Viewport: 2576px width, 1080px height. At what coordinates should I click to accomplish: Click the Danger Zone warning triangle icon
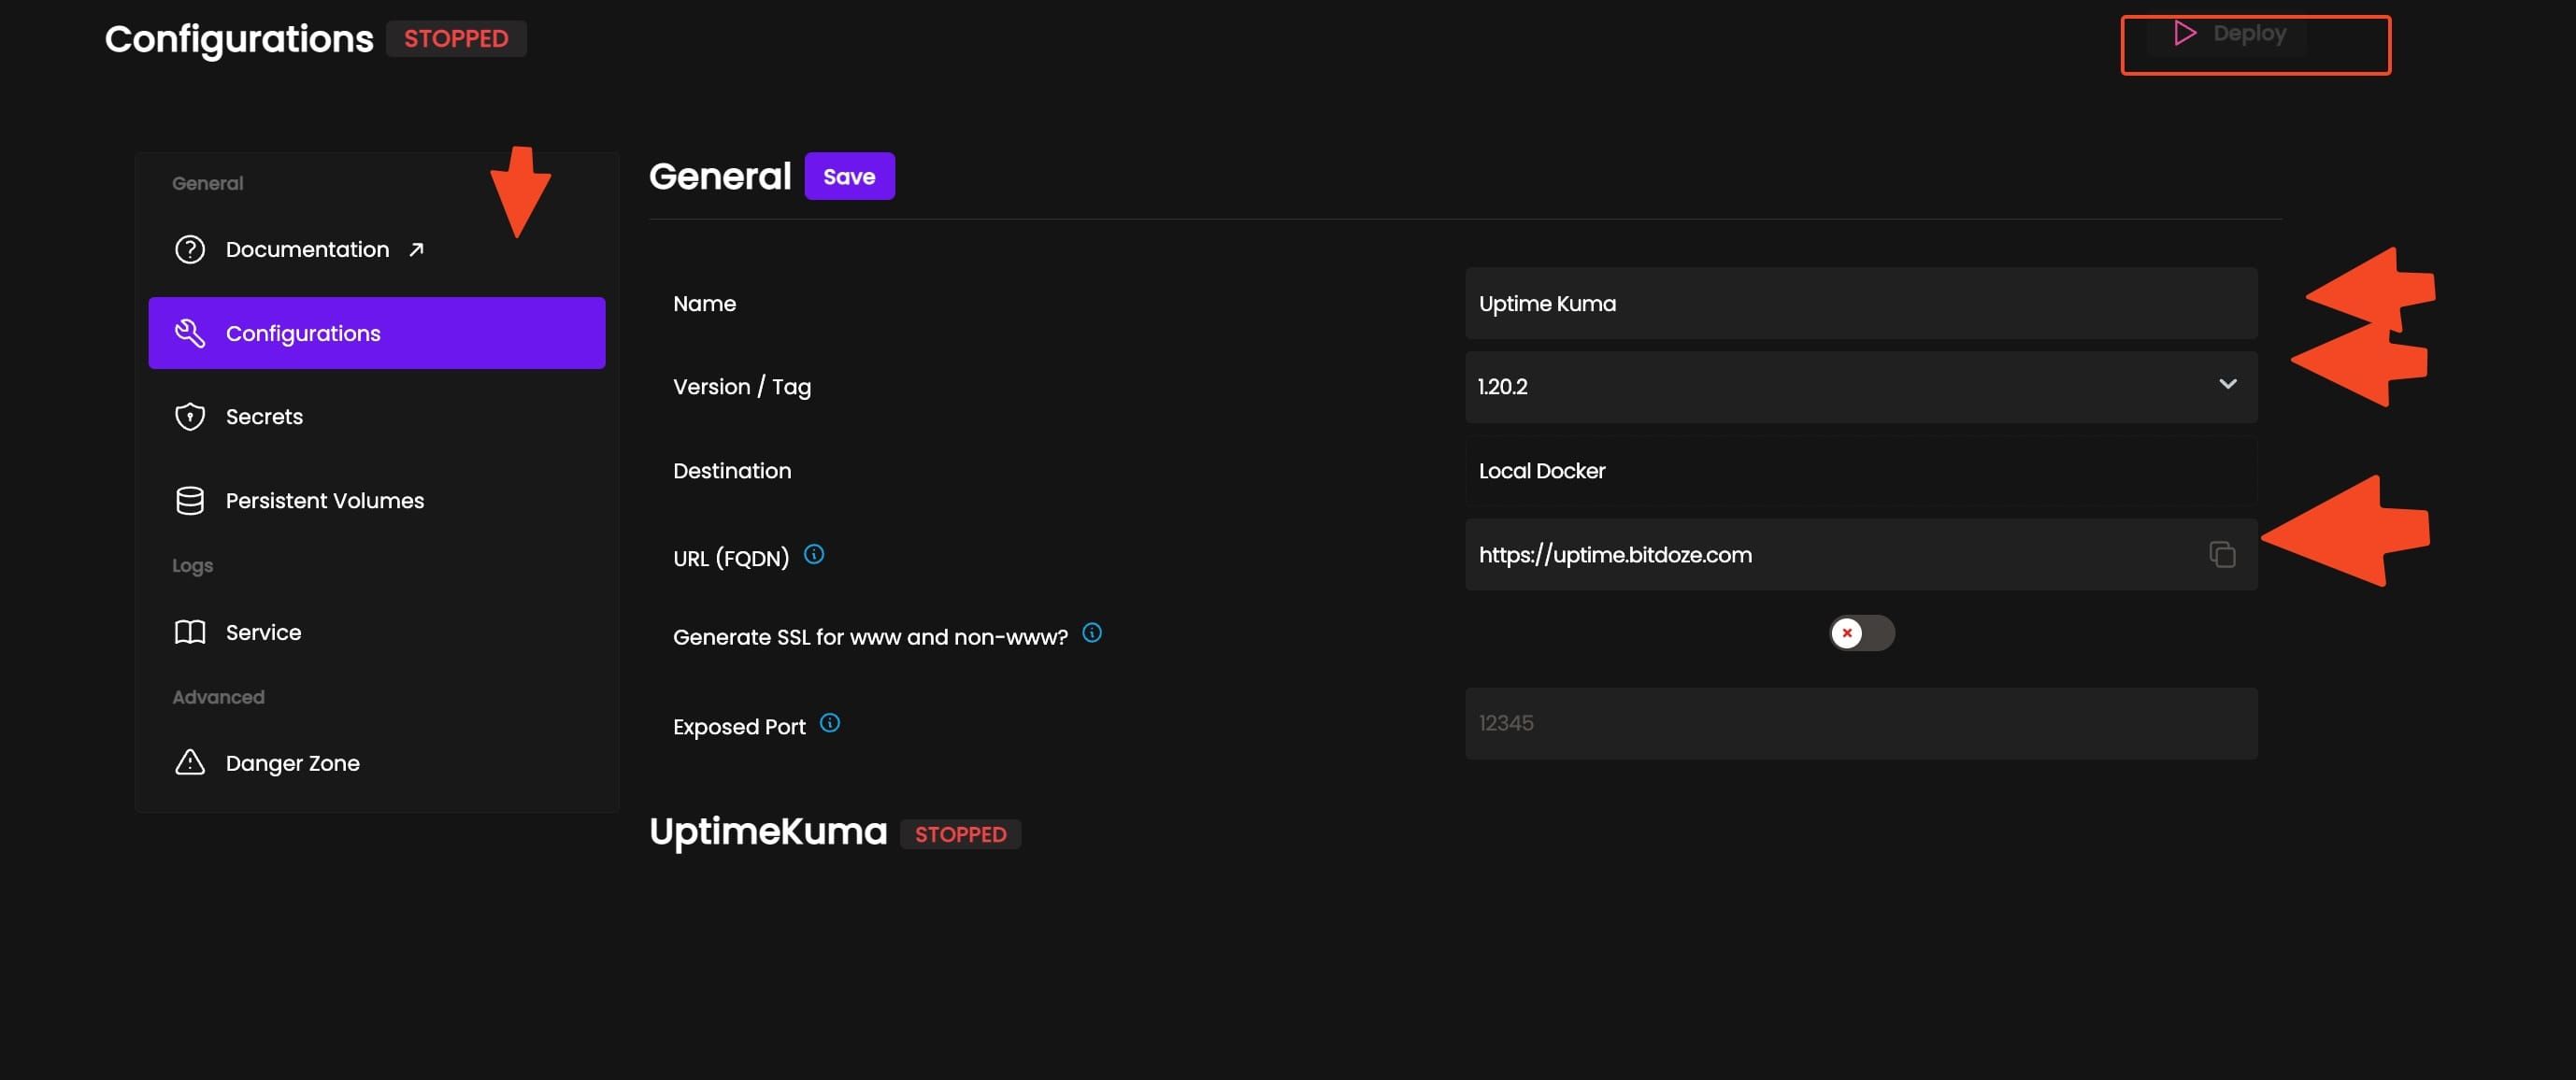tap(190, 762)
